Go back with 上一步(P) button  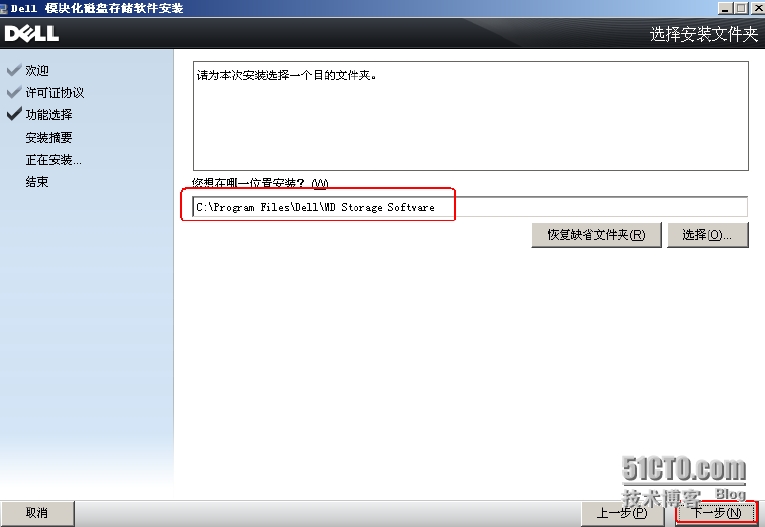pos(622,513)
